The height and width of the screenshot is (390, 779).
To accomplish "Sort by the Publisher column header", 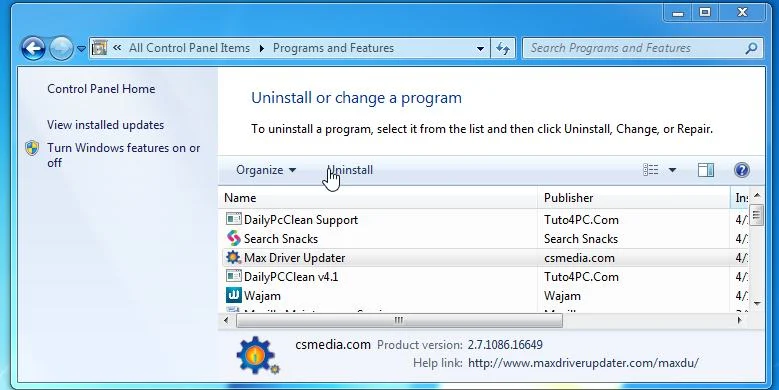I will [633, 198].
